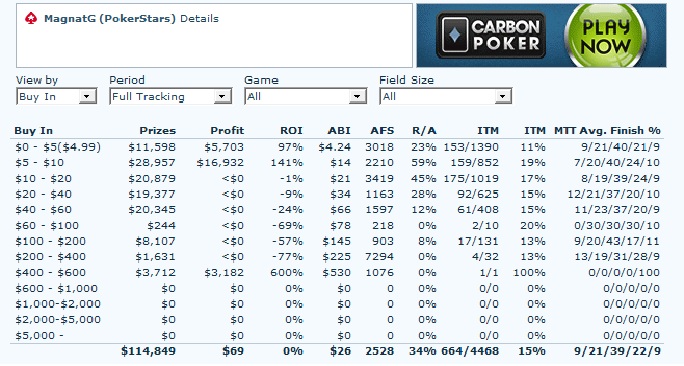Select the $5 - $10 buy-in row

point(337,163)
